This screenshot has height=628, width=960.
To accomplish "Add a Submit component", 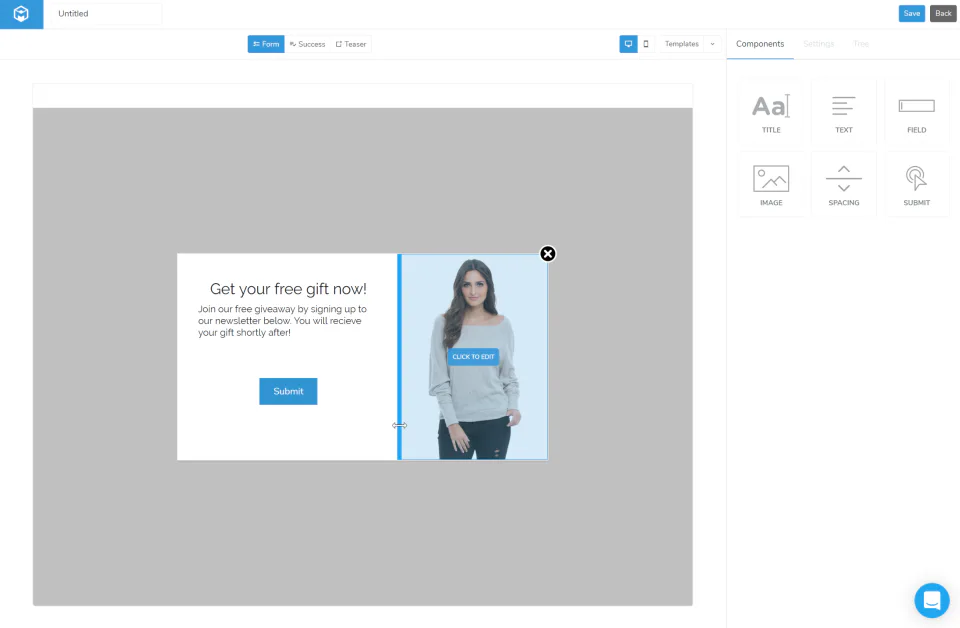I will coord(917,184).
